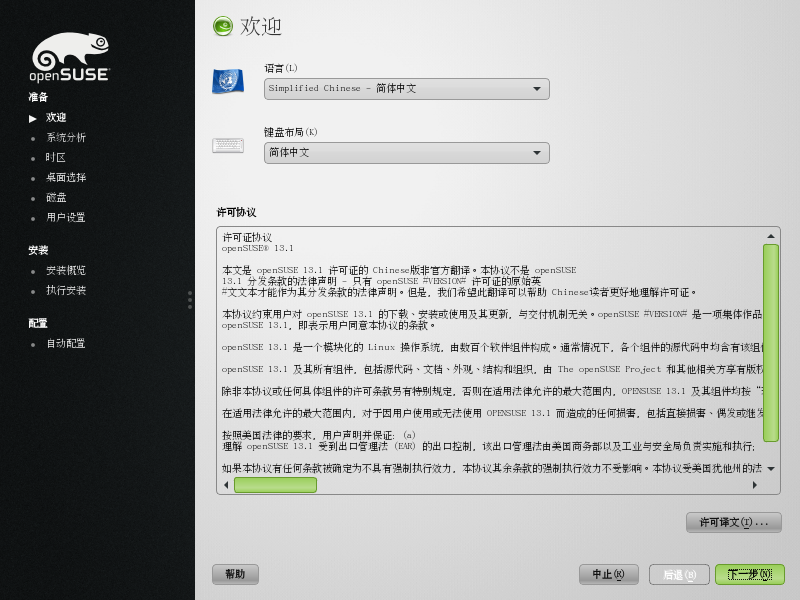Select 执行安装 step in sidebar
Screen dimensions: 800x600
click(x=66, y=290)
